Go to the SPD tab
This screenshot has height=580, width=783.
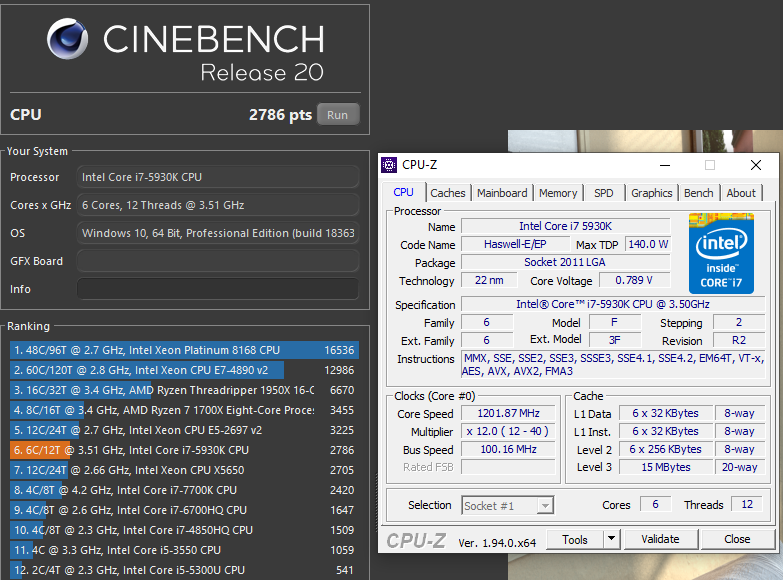(604, 193)
